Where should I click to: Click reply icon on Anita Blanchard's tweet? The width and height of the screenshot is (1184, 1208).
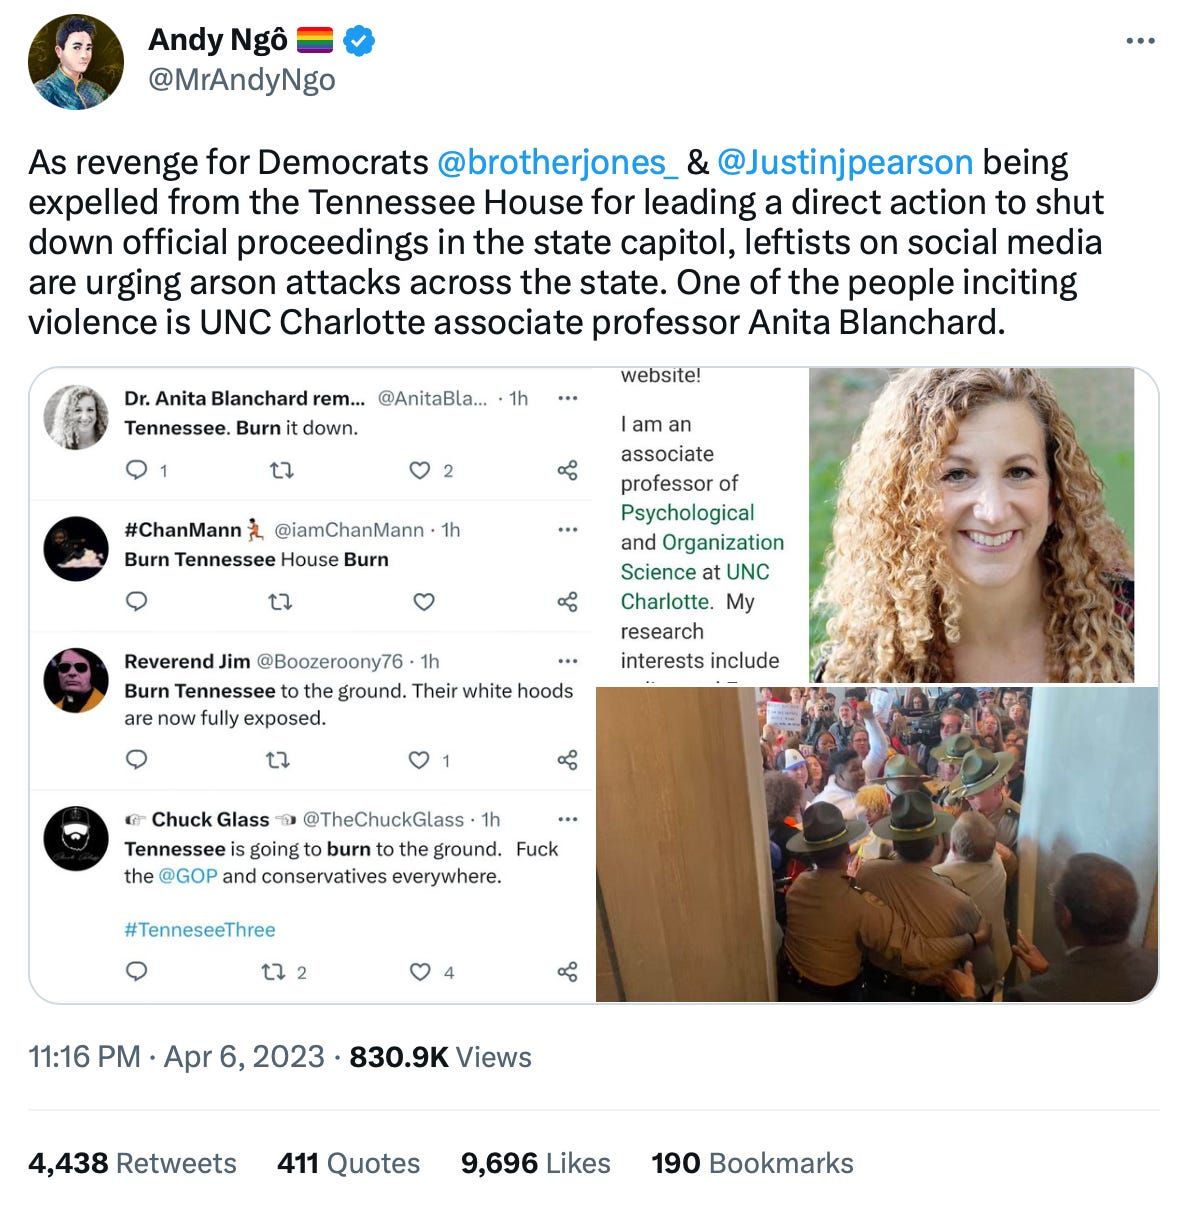(137, 470)
